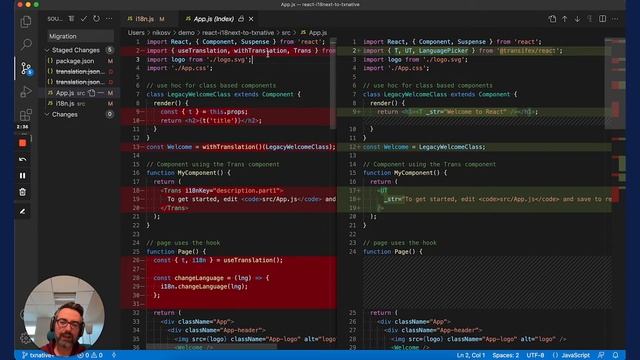This screenshot has height=360, width=640.
Task: Go to next change with down arrow
Action: (577, 19)
